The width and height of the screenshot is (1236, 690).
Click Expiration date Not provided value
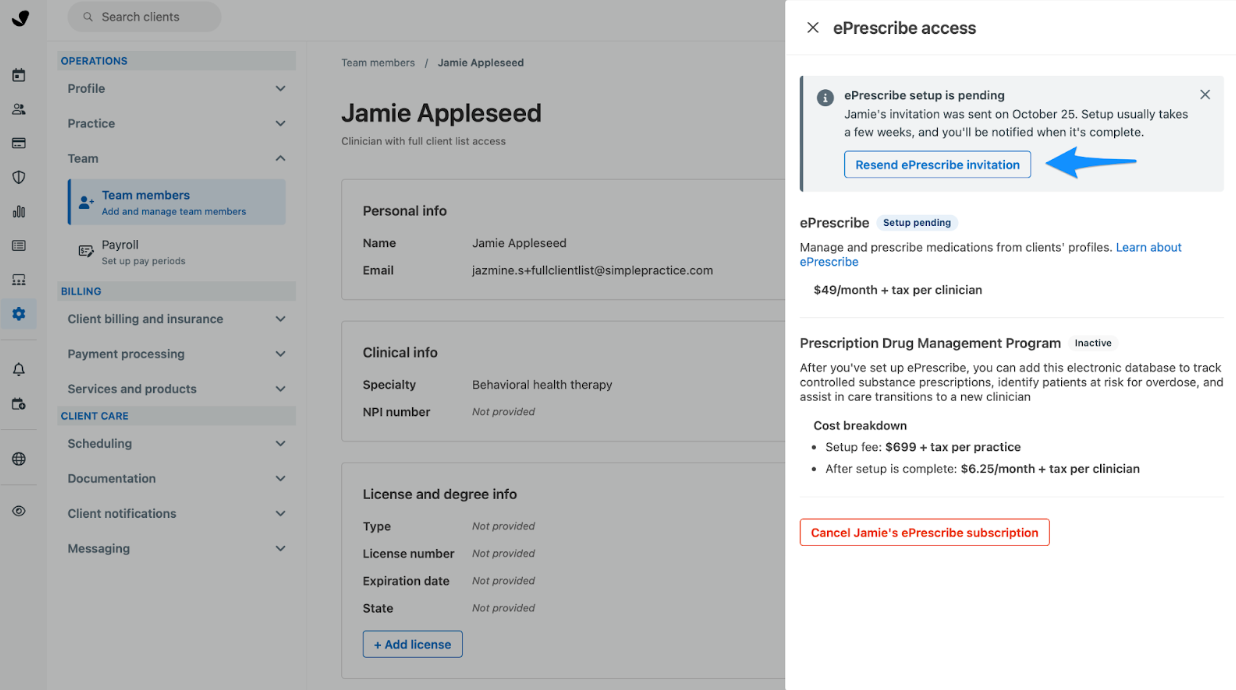click(503, 581)
